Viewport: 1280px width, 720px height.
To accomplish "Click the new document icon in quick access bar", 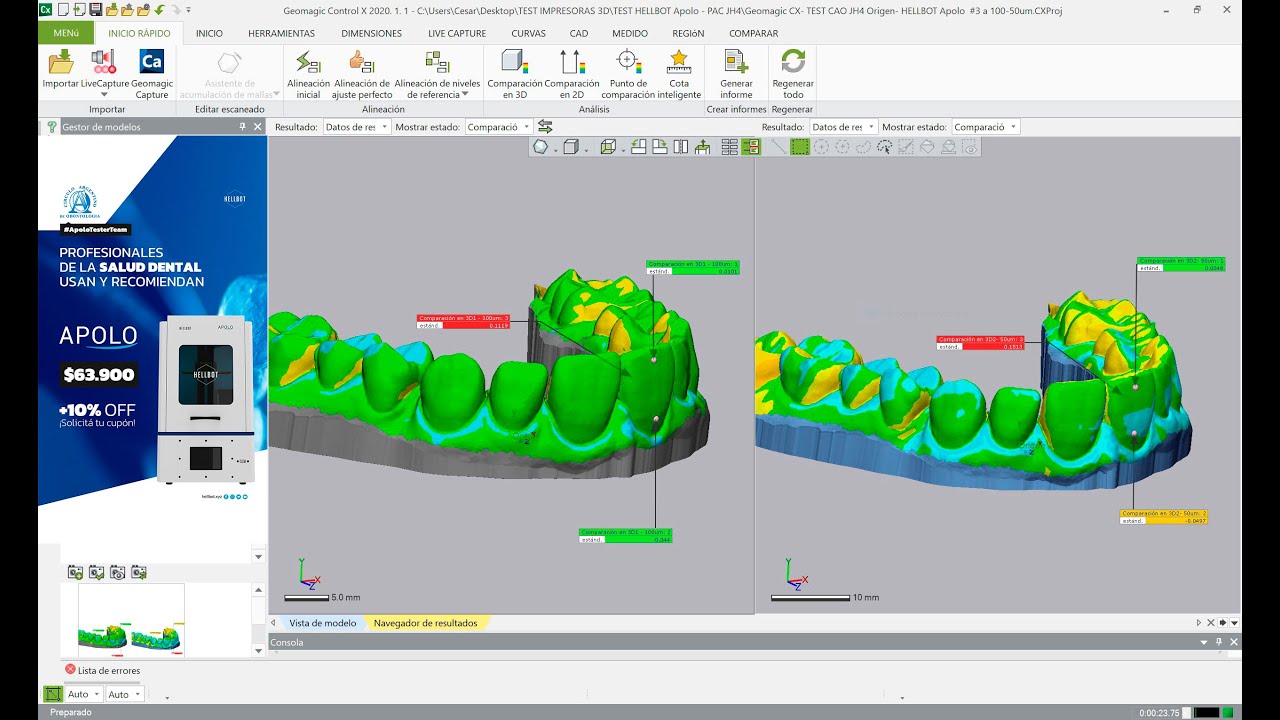I will click(64, 9).
